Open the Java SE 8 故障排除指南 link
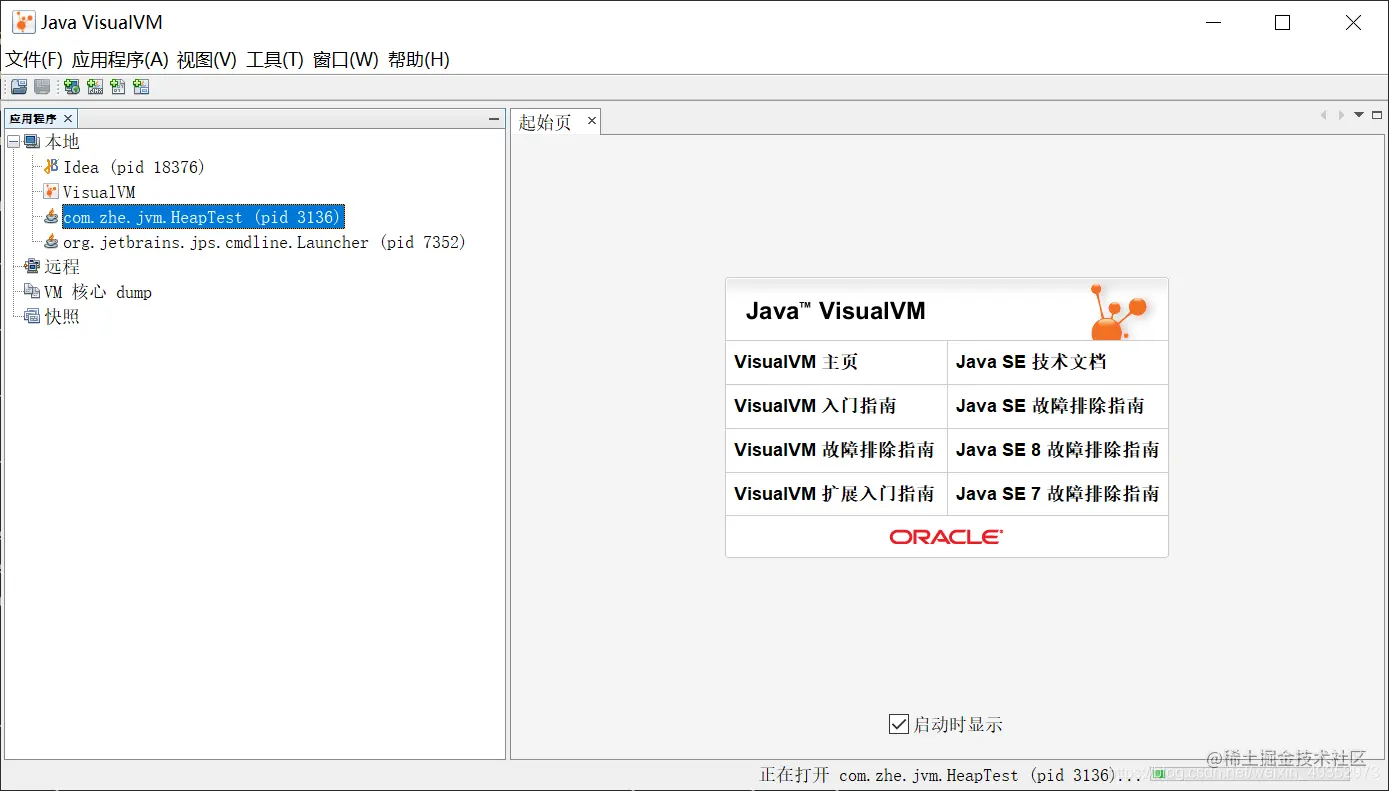The image size is (1389, 791). click(1058, 450)
